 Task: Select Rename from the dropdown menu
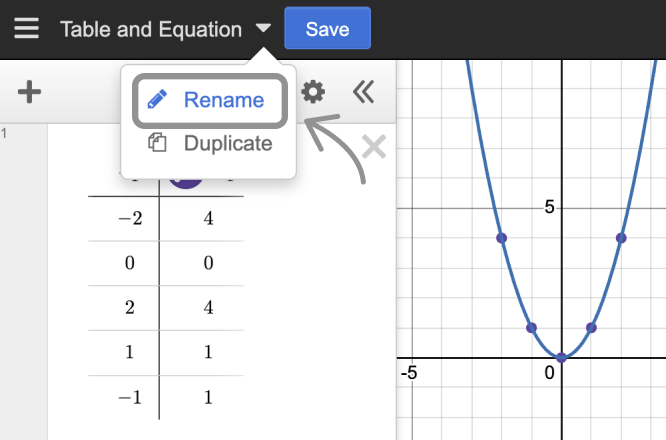click(x=223, y=100)
